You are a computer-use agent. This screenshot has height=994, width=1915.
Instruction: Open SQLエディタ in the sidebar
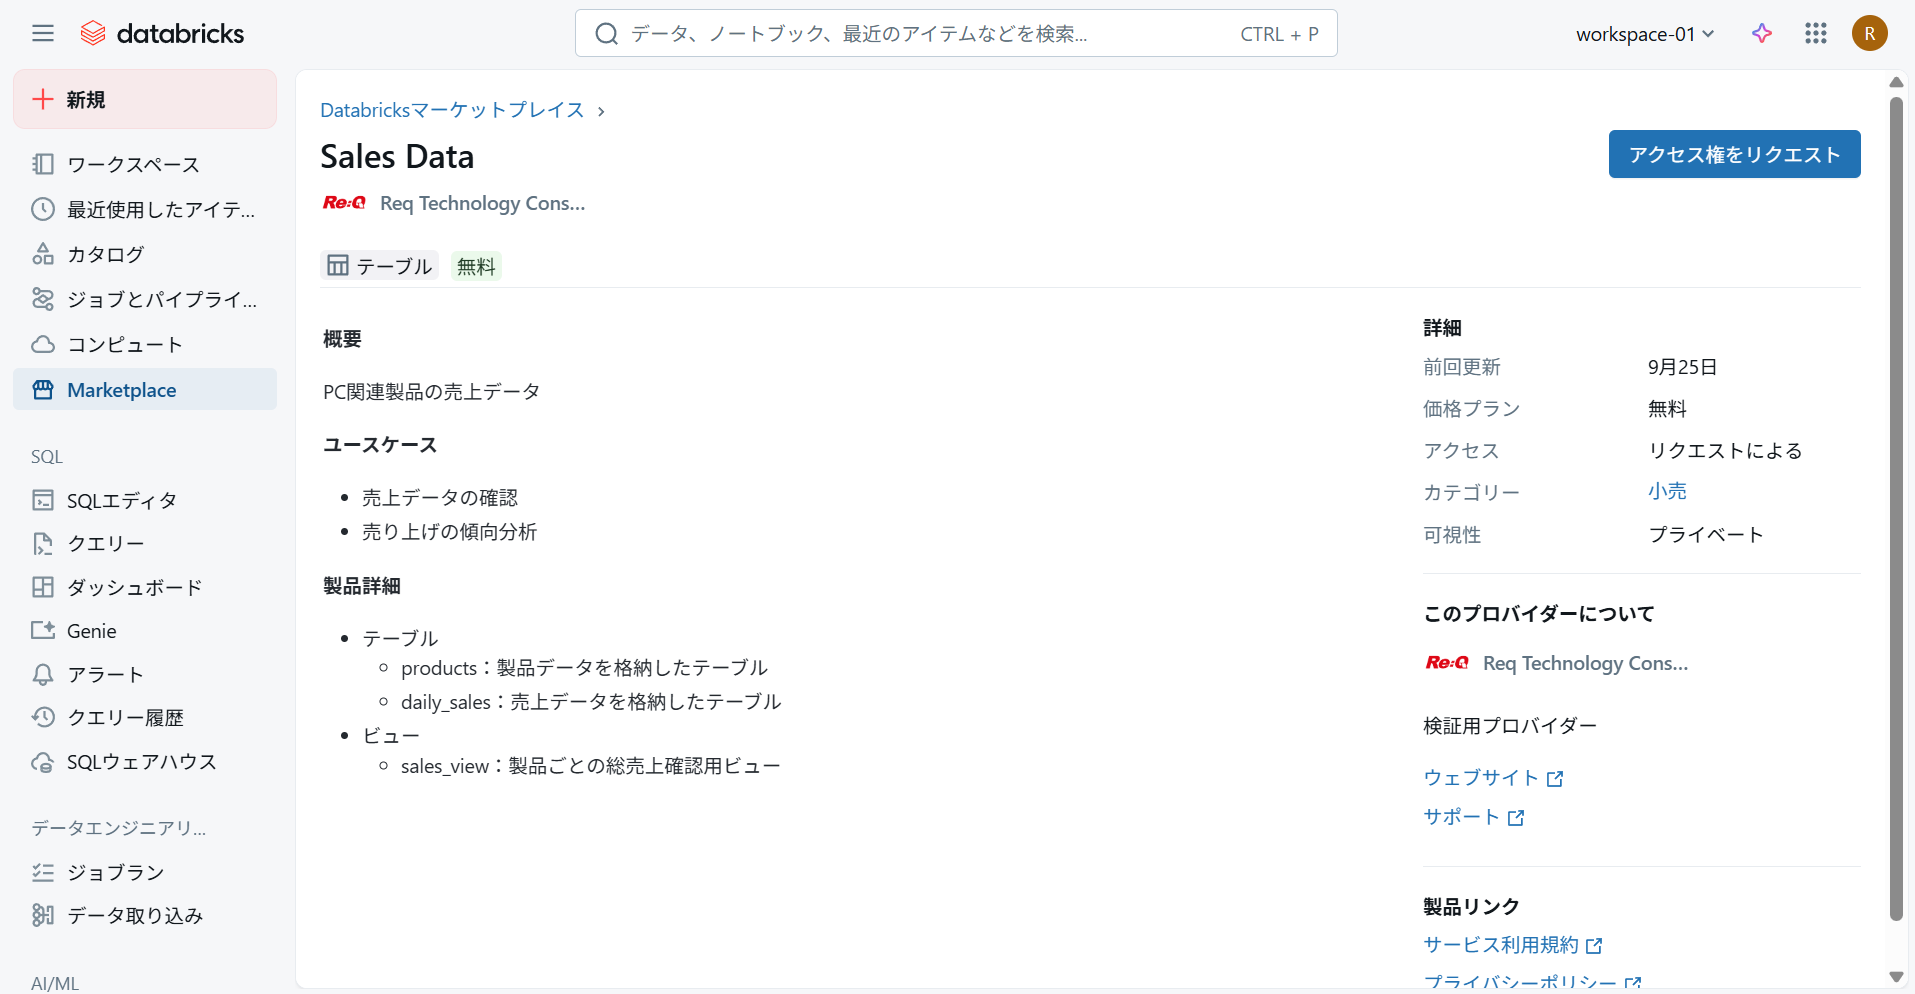(145, 500)
